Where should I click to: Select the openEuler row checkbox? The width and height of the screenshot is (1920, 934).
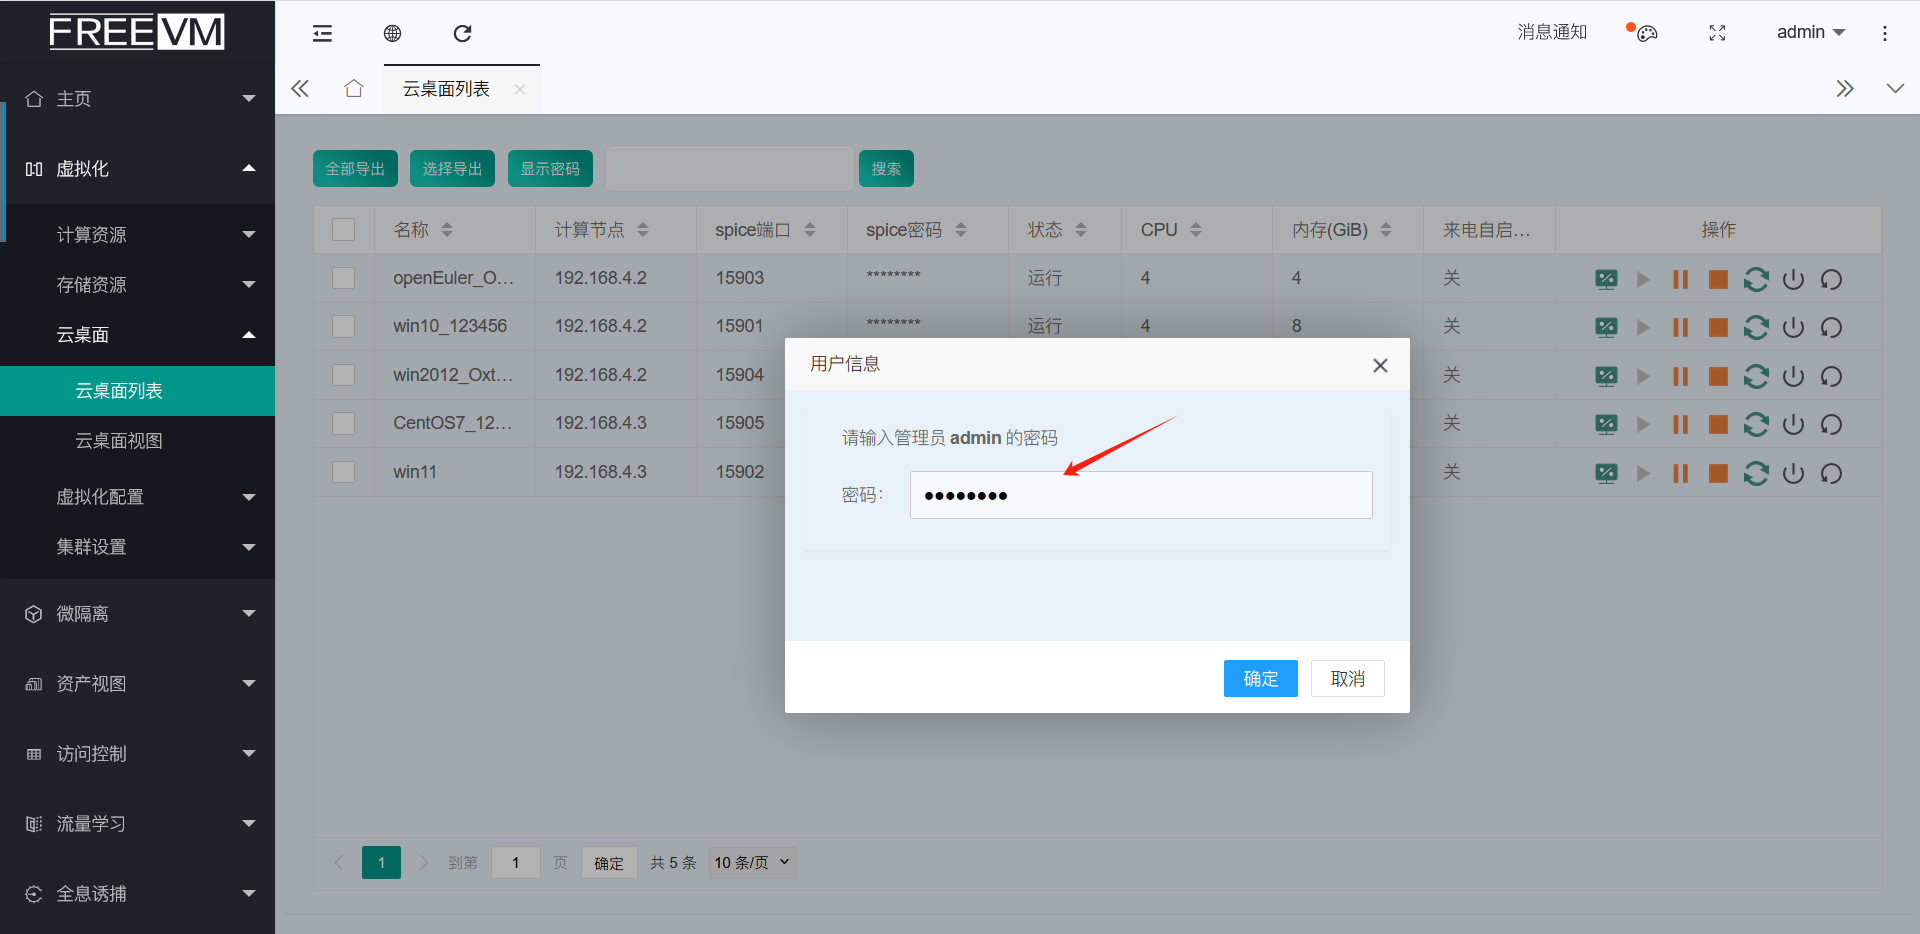click(x=343, y=278)
